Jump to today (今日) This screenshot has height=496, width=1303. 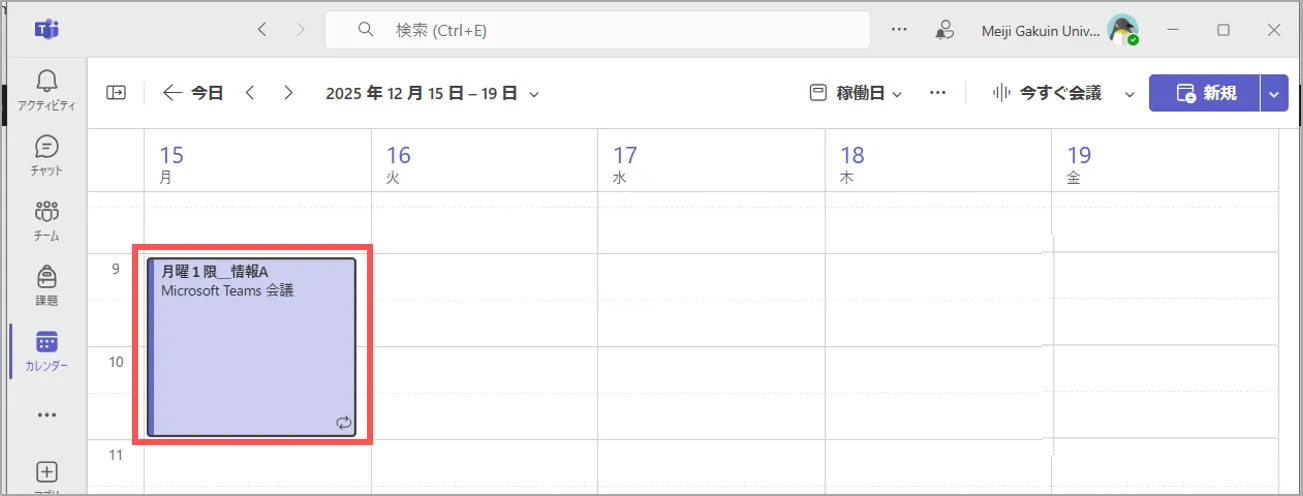[194, 93]
